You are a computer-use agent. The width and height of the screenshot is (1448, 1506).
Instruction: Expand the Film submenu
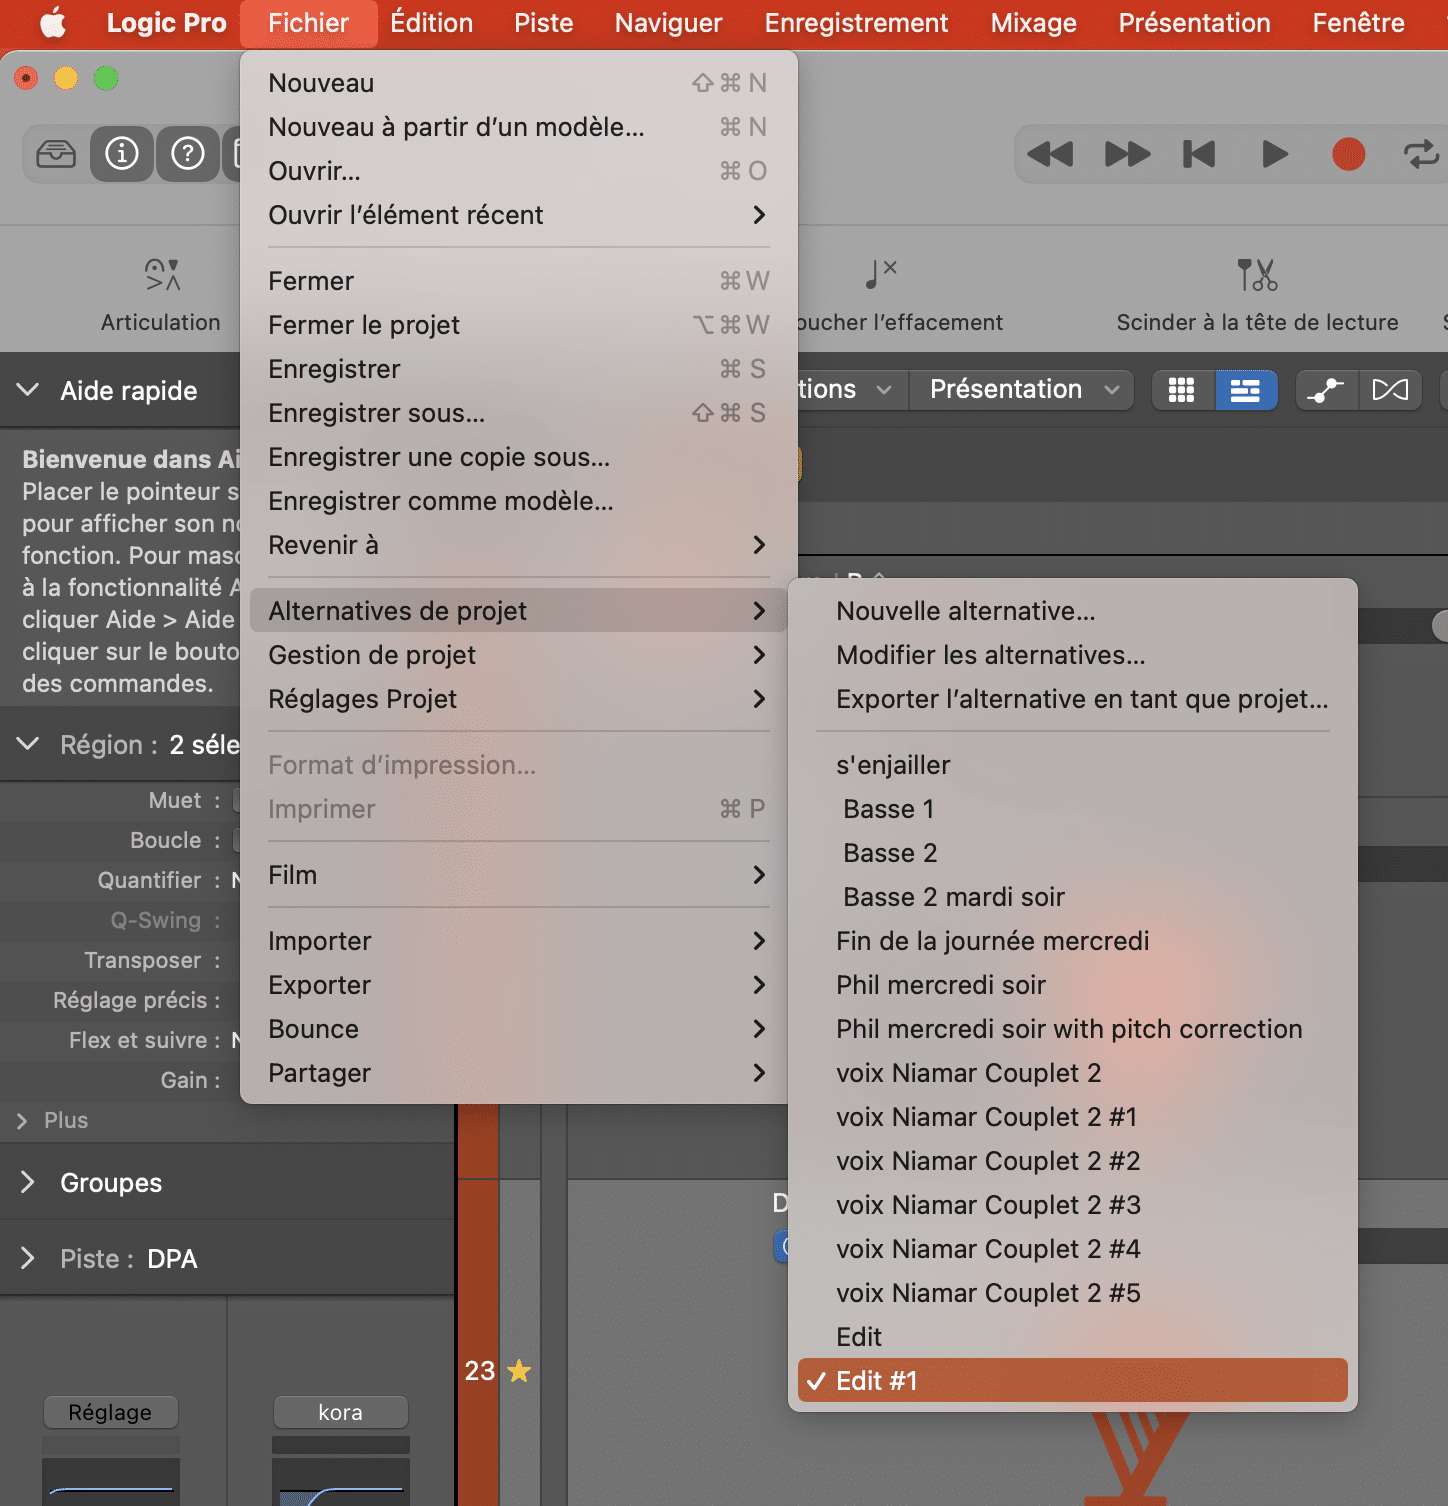(x=518, y=875)
